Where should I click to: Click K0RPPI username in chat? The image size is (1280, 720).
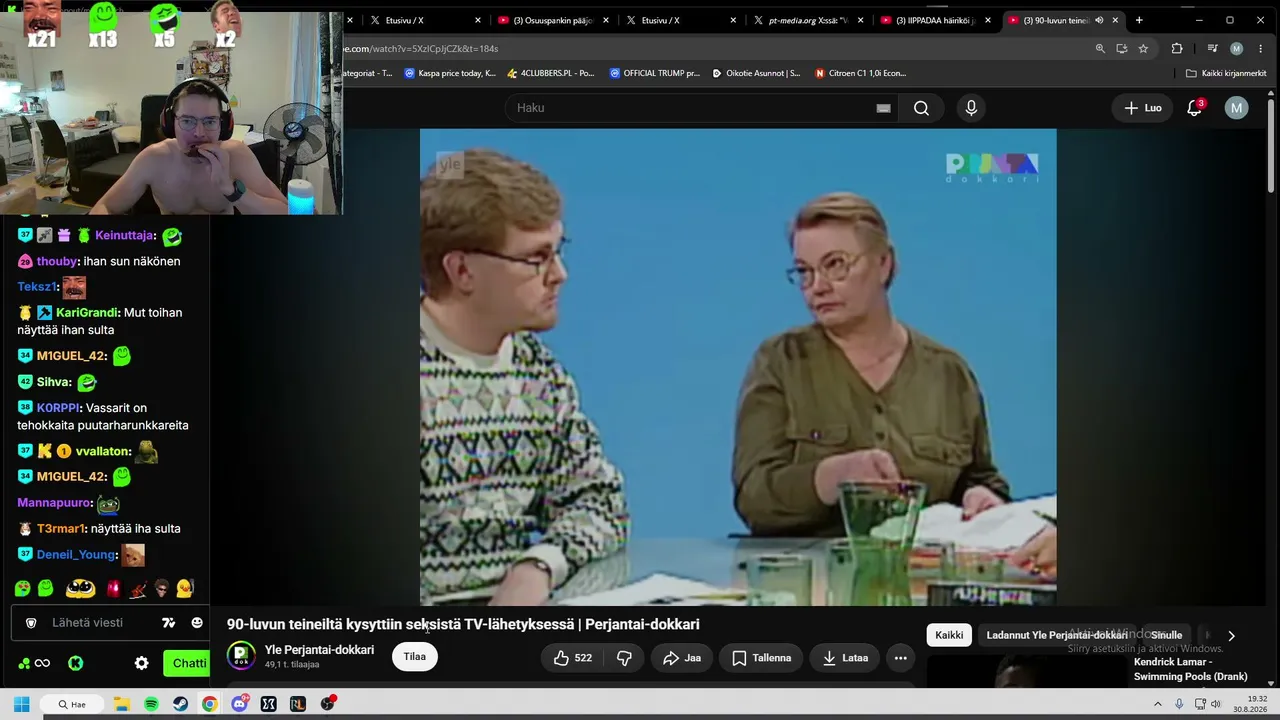pyautogui.click(x=58, y=408)
